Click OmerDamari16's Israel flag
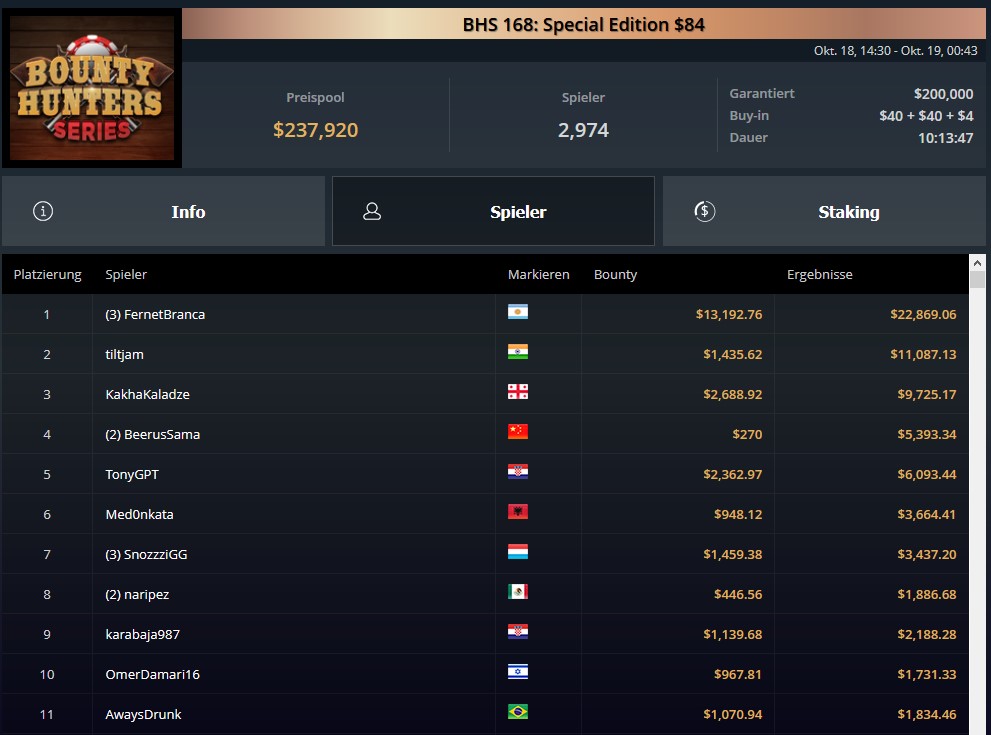 point(518,672)
